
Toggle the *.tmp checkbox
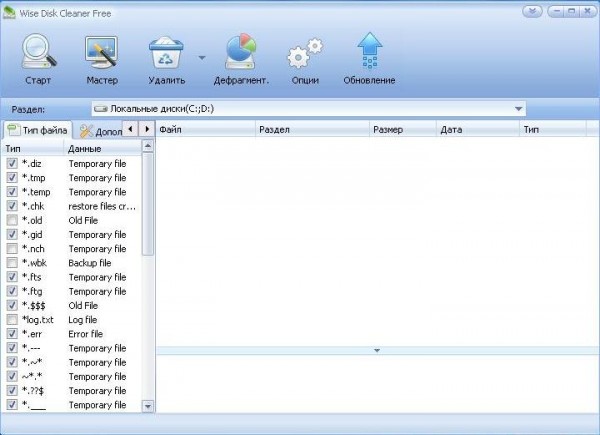(x=12, y=178)
